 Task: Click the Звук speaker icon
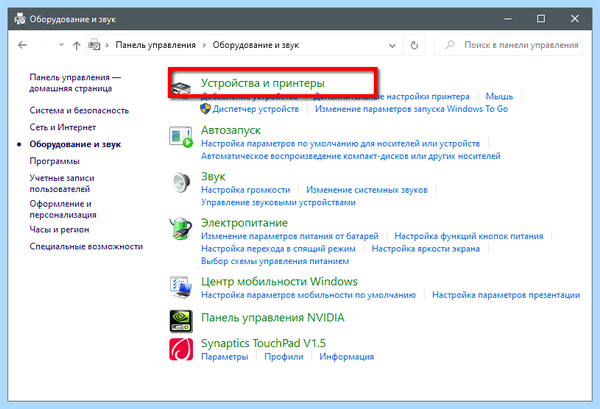point(181,182)
